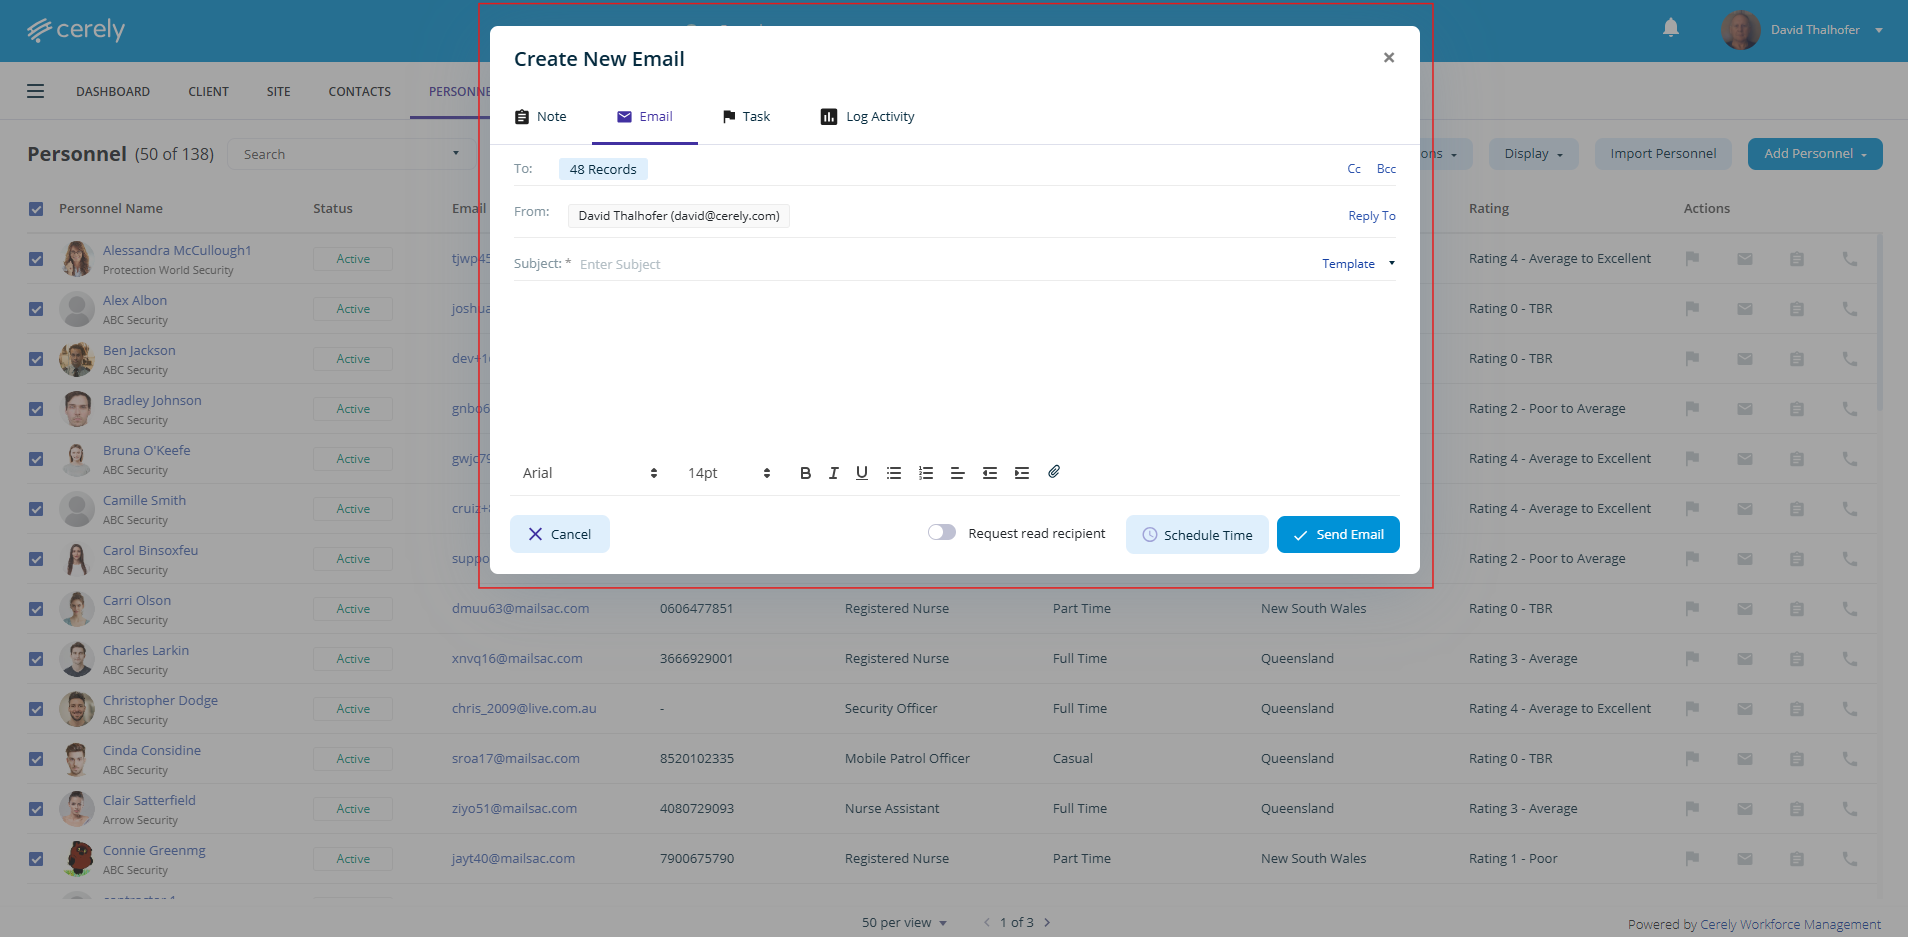1908x937 pixels.
Task: Click the Bold formatting icon
Action: 805,473
